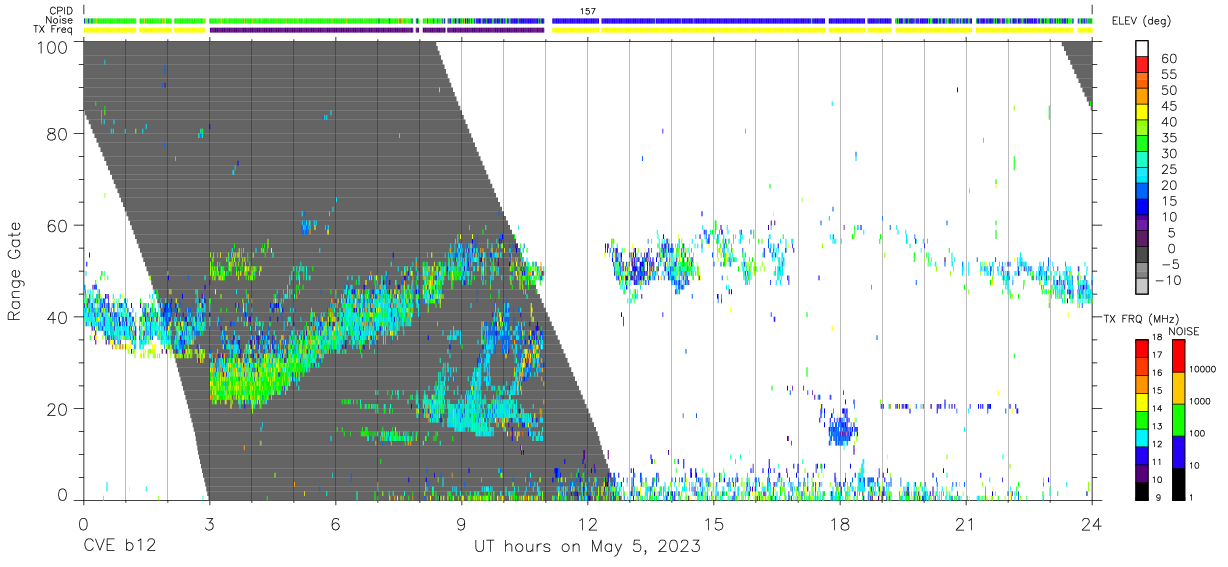Select the CPID value '157'

coord(588,11)
